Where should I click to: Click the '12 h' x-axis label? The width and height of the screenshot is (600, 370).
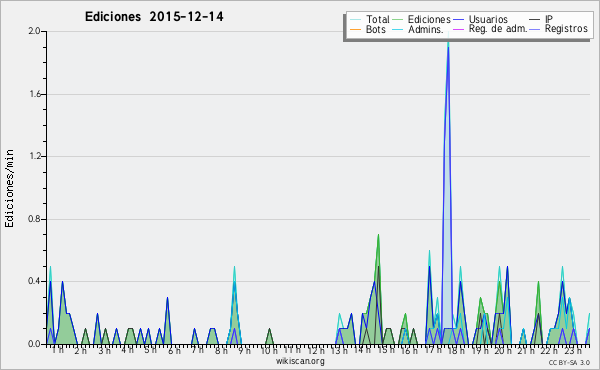pyautogui.click(x=316, y=351)
